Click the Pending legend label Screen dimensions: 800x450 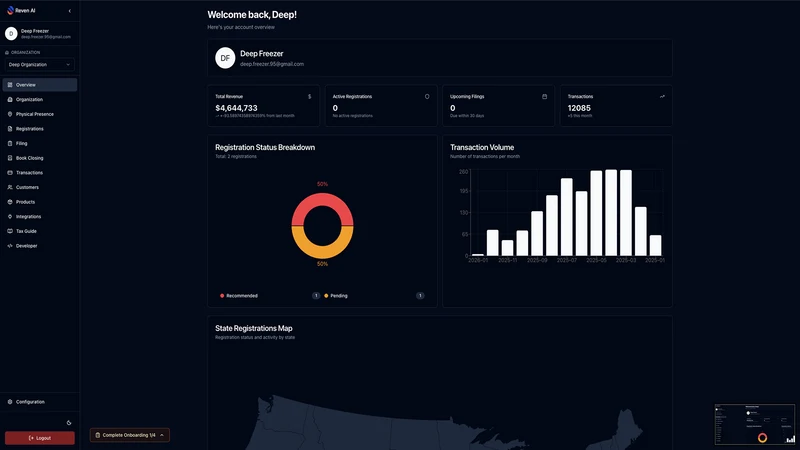[339, 296]
